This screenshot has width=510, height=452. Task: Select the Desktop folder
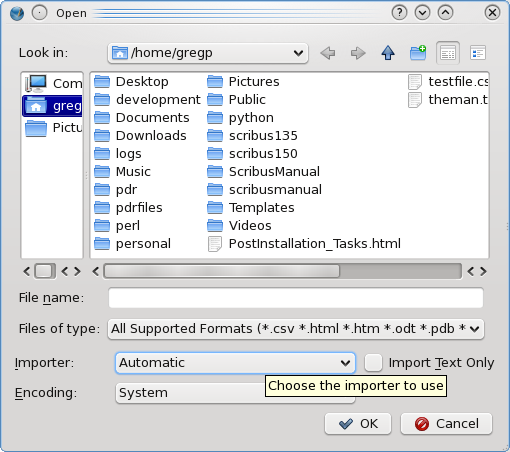131,82
